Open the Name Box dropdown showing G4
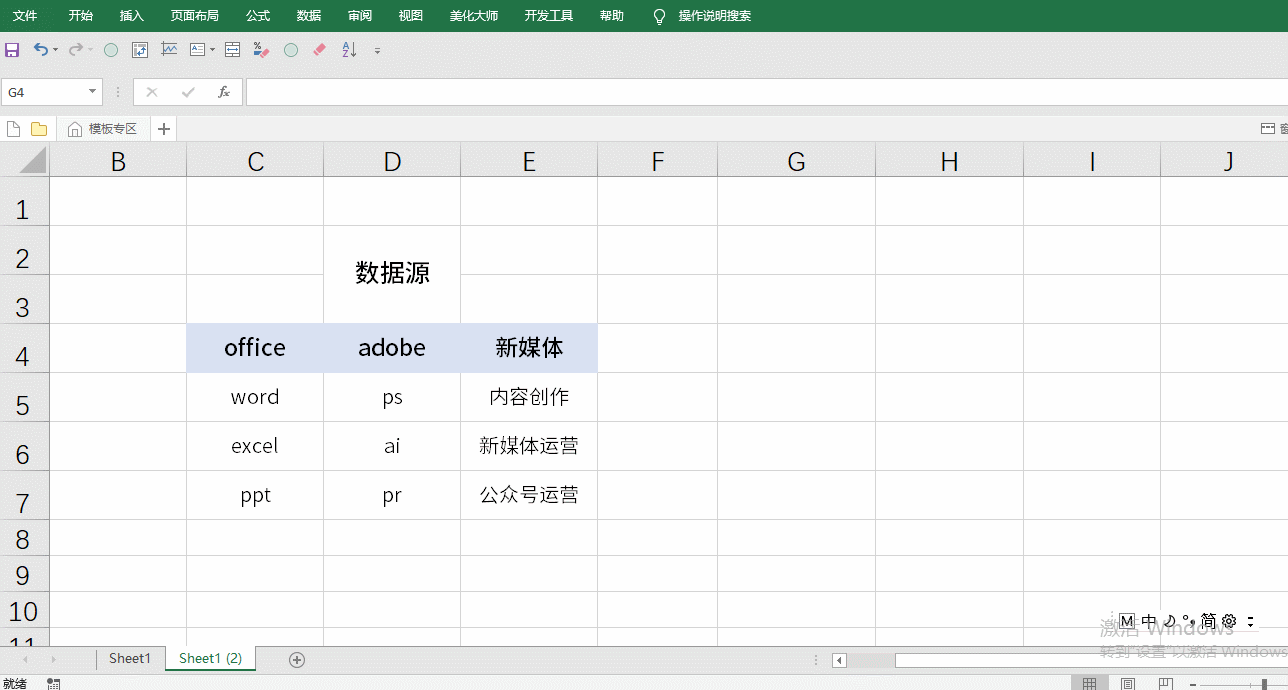Image resolution: width=1288 pixels, height=690 pixels. point(91,91)
